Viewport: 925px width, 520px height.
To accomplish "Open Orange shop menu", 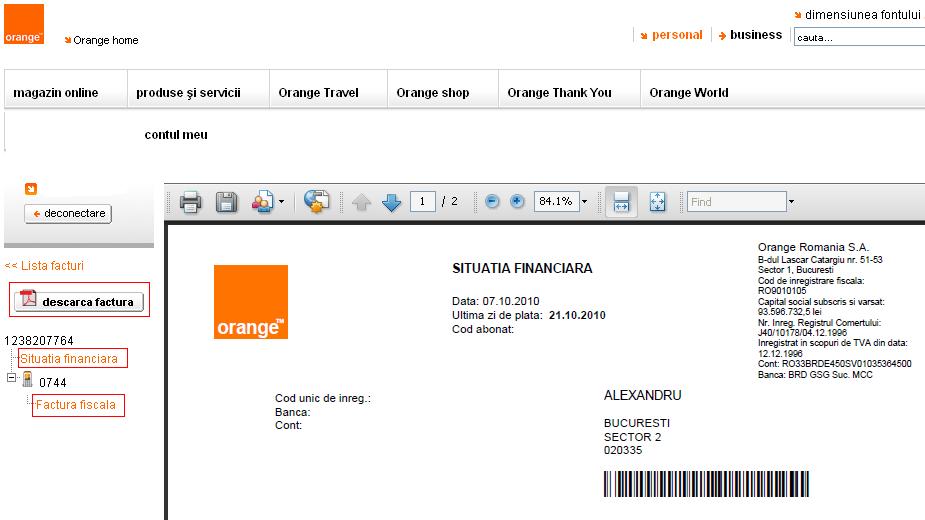I will (x=433, y=93).
